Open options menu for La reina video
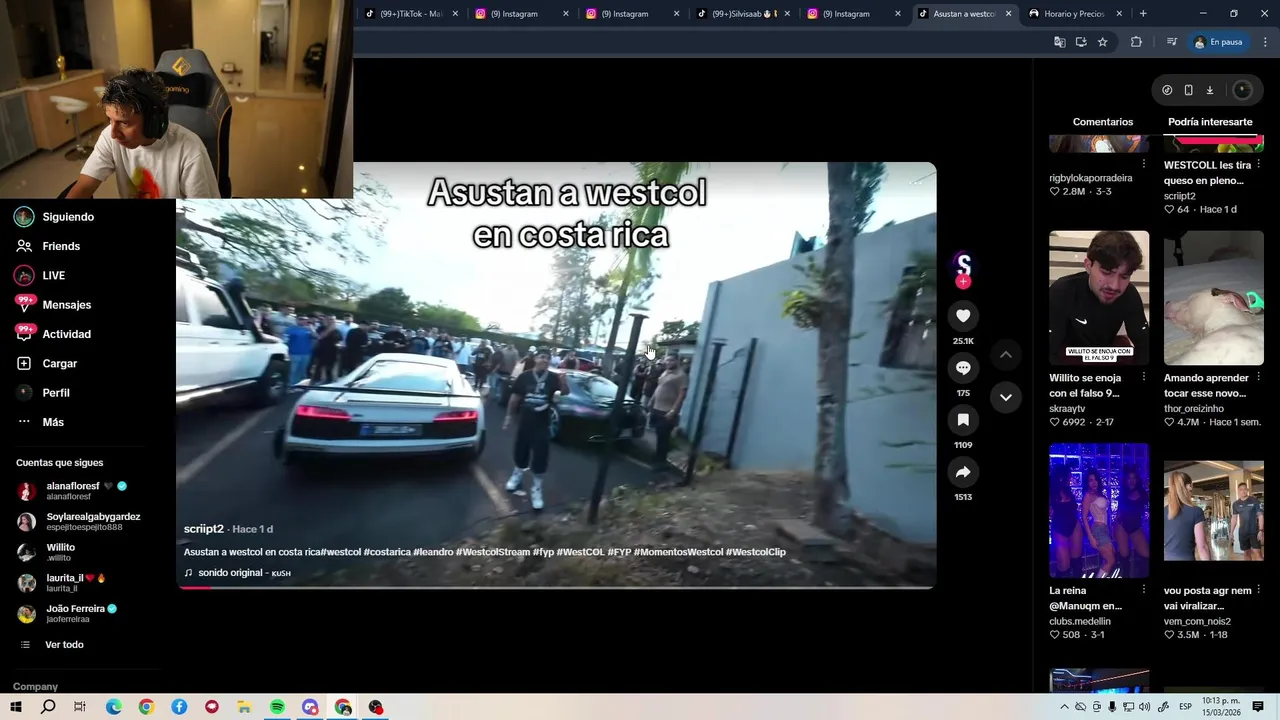This screenshot has width=1280, height=720. [x=1144, y=590]
